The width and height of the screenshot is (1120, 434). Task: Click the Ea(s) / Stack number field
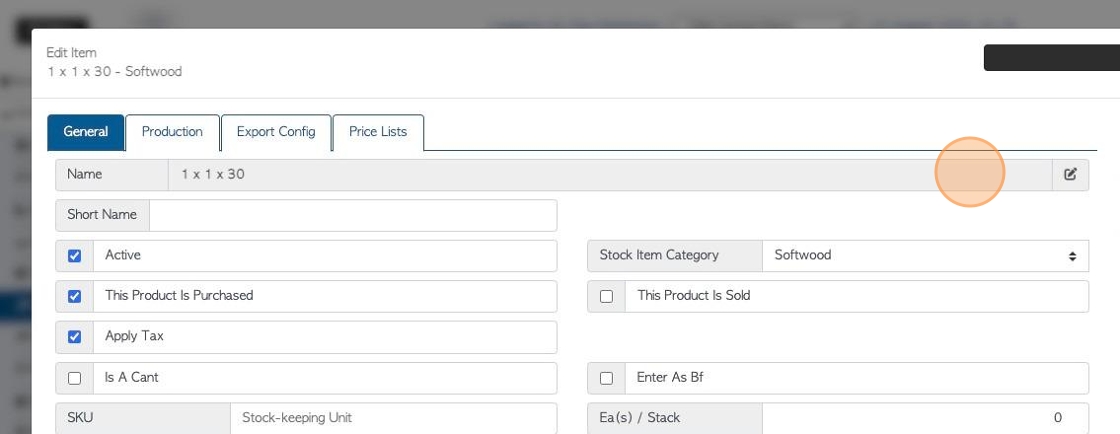point(925,418)
